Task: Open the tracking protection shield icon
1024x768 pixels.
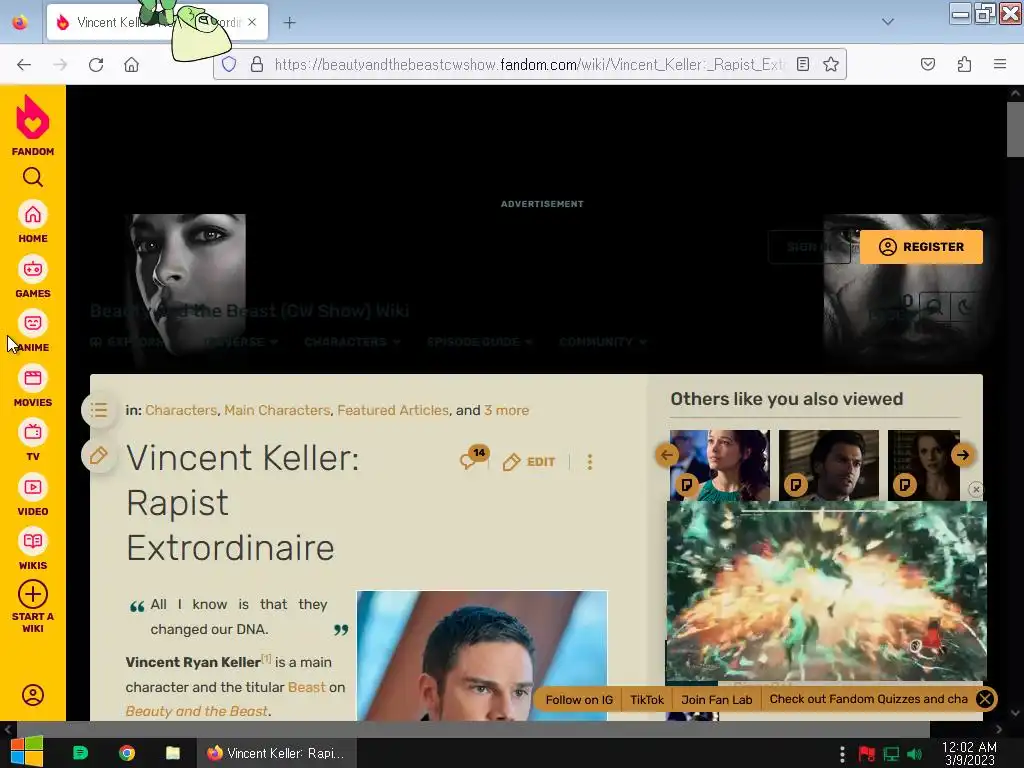Action: tap(229, 64)
